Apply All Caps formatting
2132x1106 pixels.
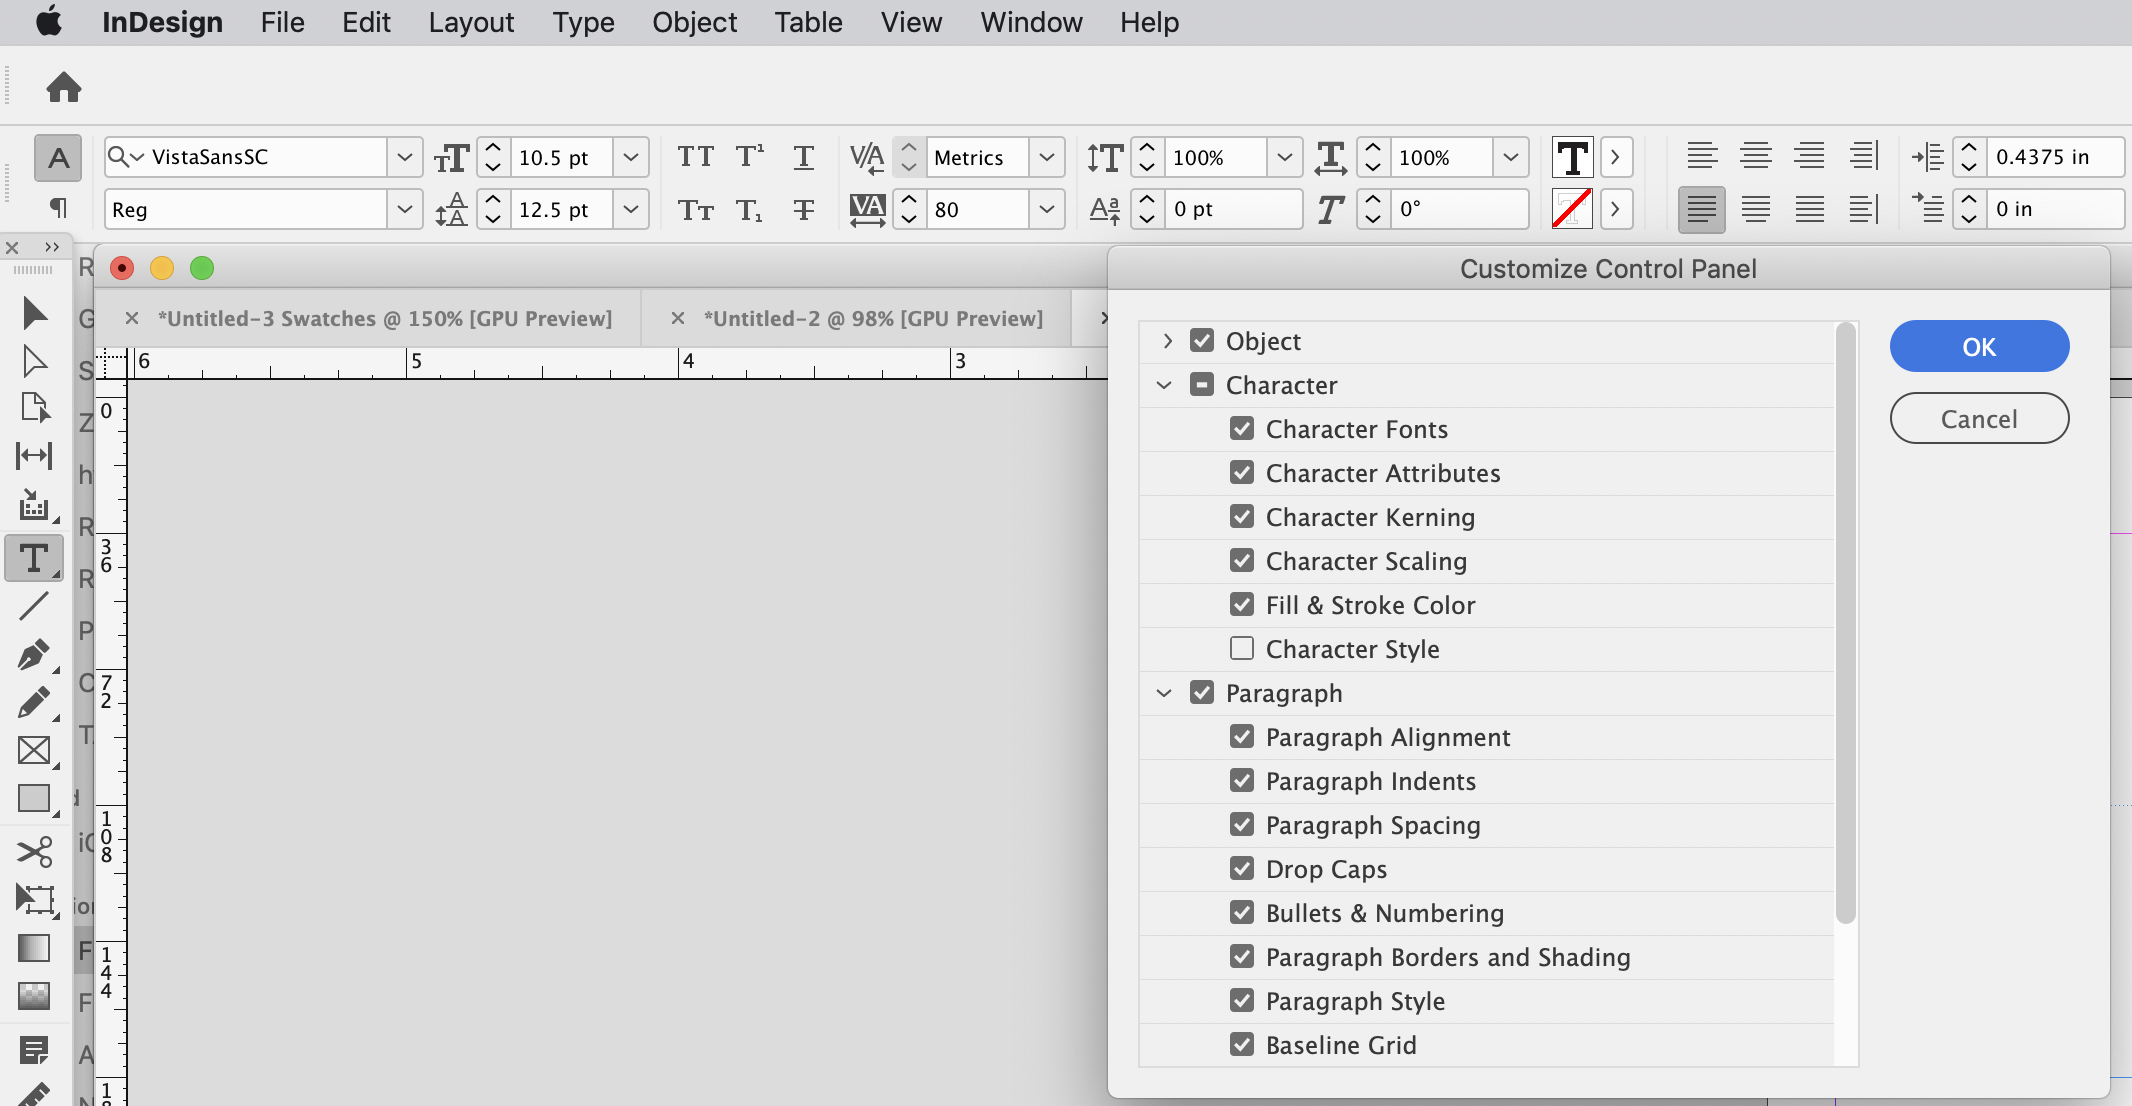695,157
